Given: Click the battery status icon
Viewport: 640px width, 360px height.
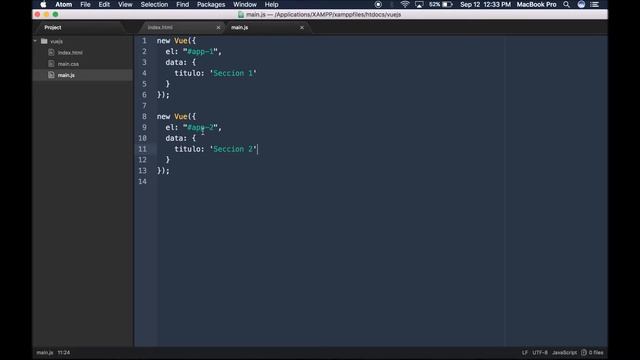Looking at the screenshot, I should click(x=447, y=4).
